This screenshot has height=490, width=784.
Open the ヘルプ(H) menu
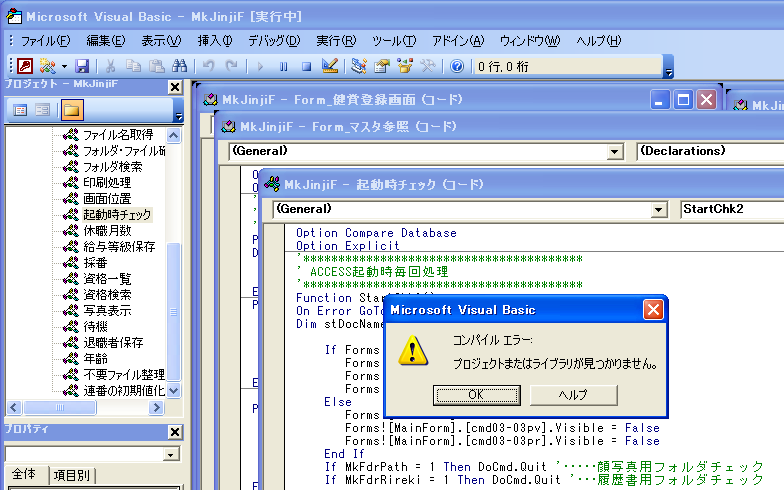click(x=598, y=40)
